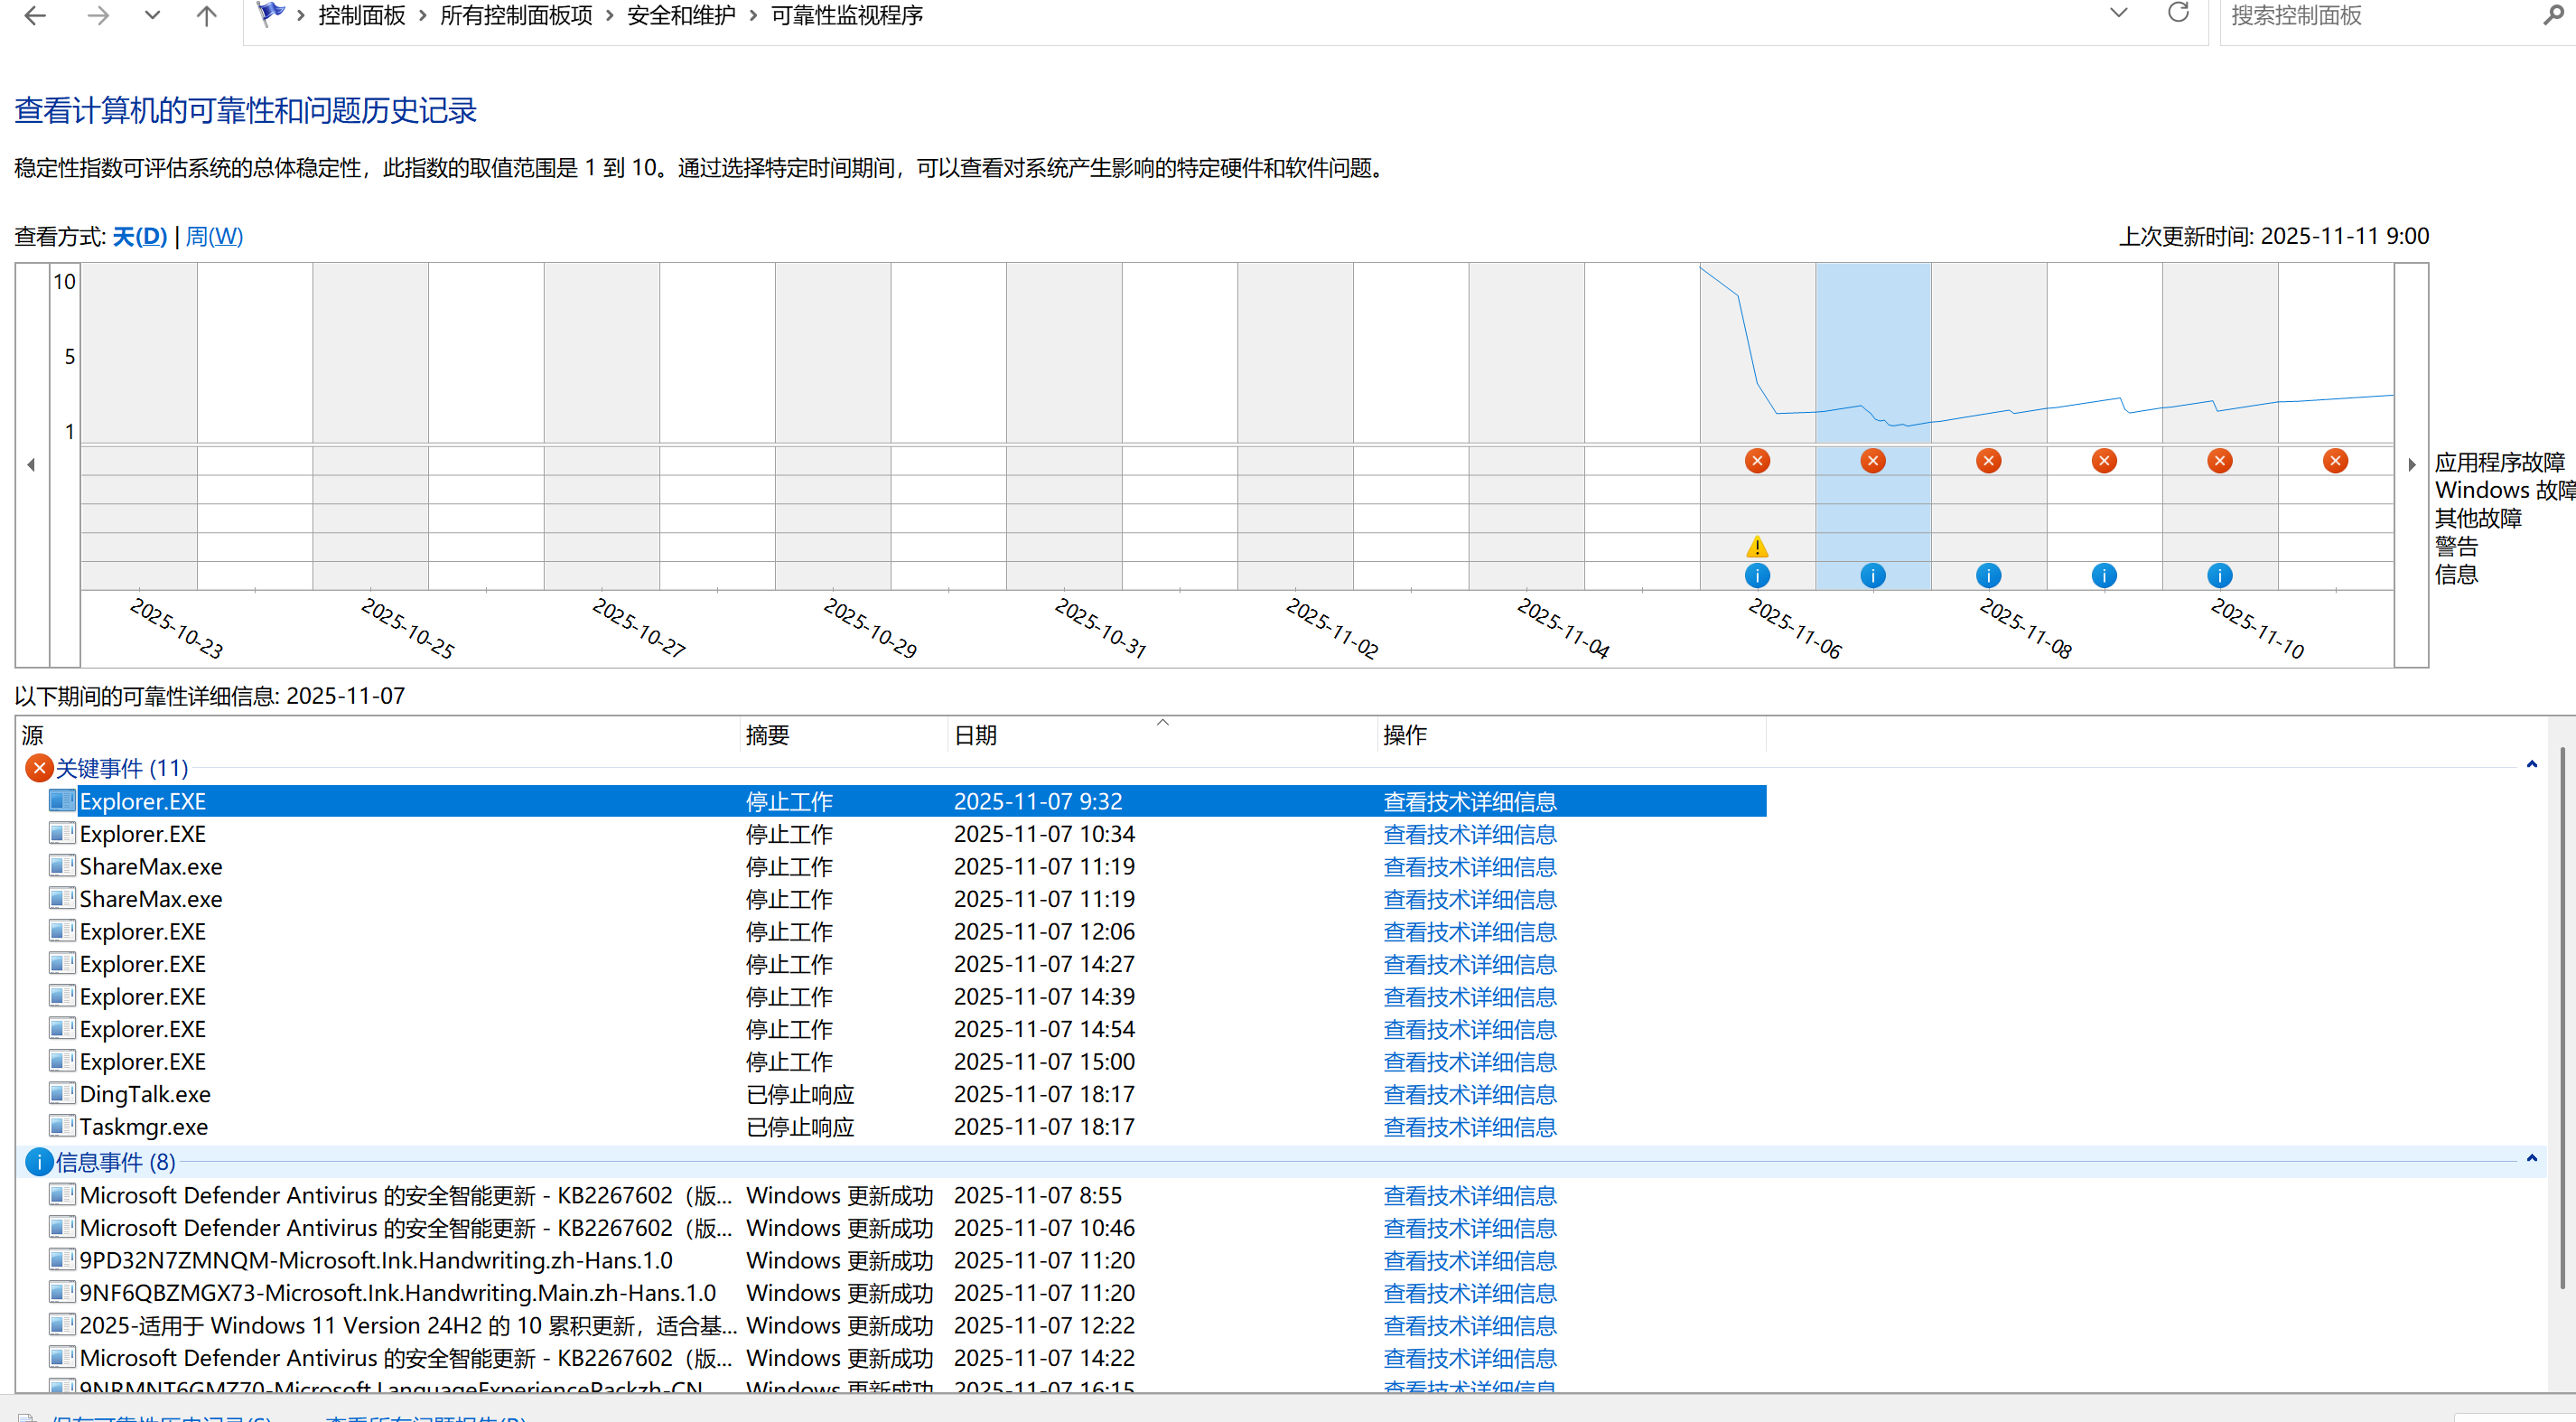
Task: Open recent locations dropdown chevron
Action: (x=152, y=15)
